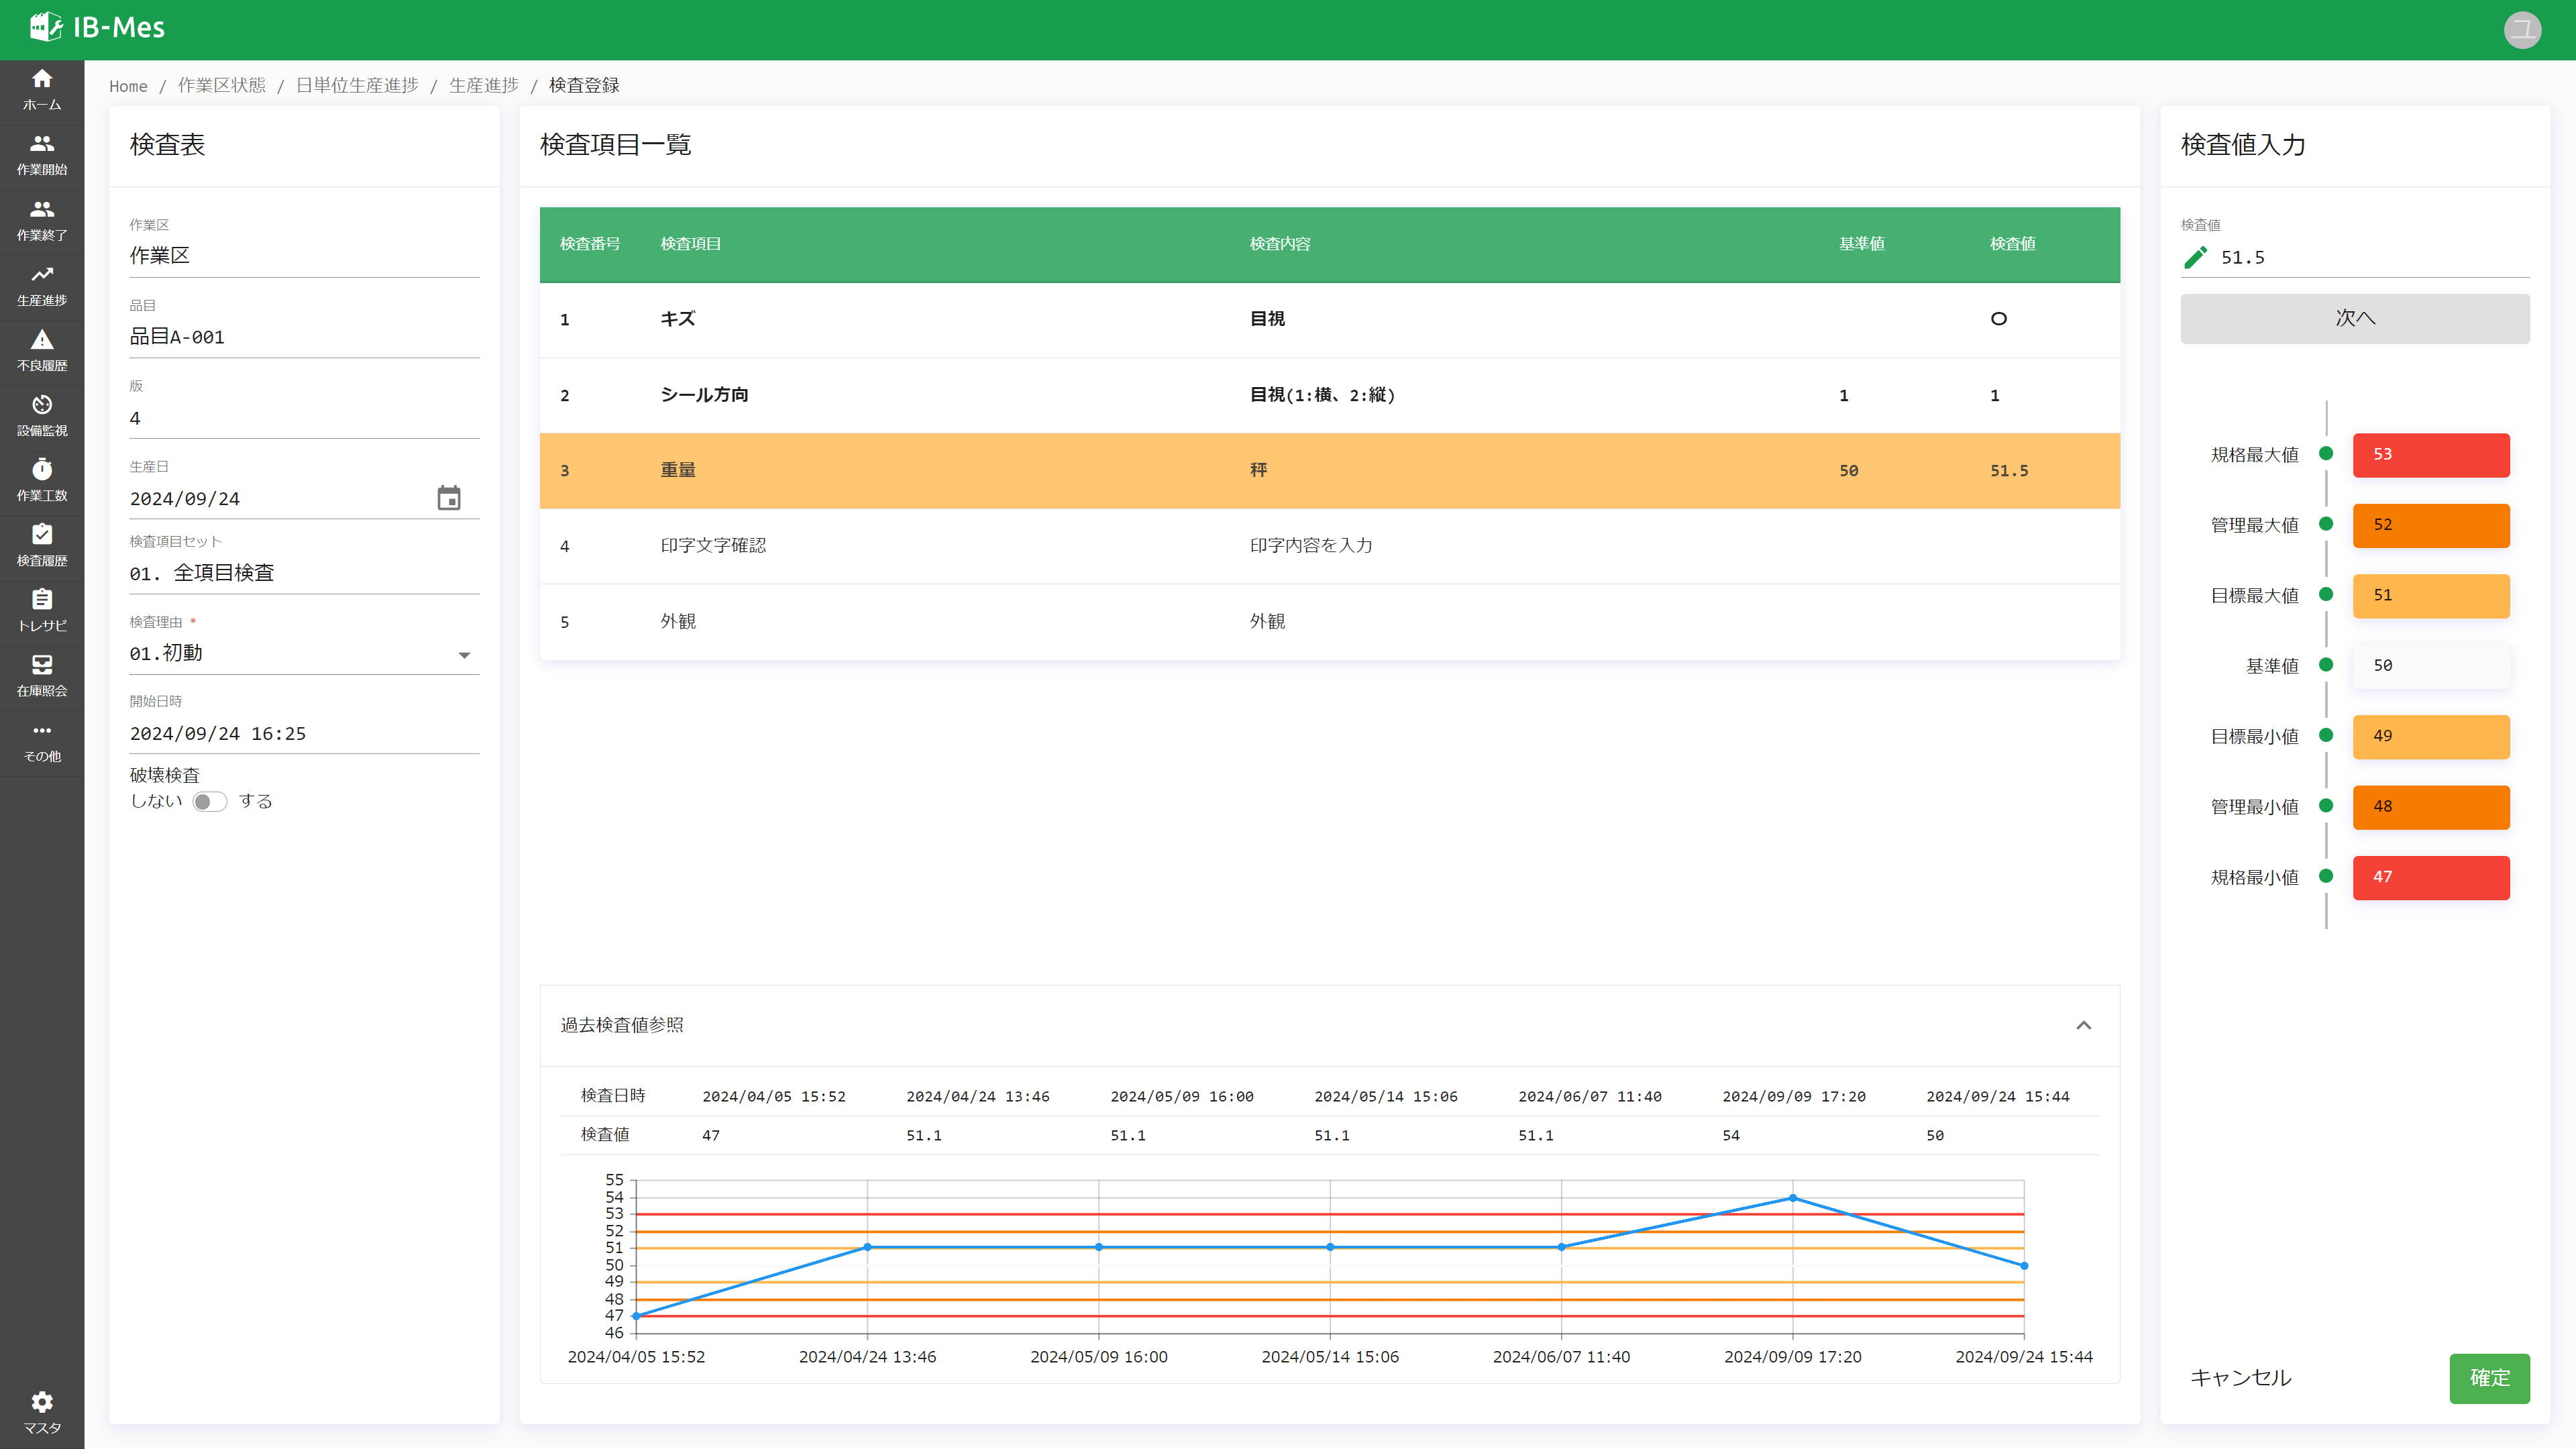The height and width of the screenshot is (1449, 2576).
Task: Select the red 規格最小値 47 swatch
Action: coord(2431,877)
